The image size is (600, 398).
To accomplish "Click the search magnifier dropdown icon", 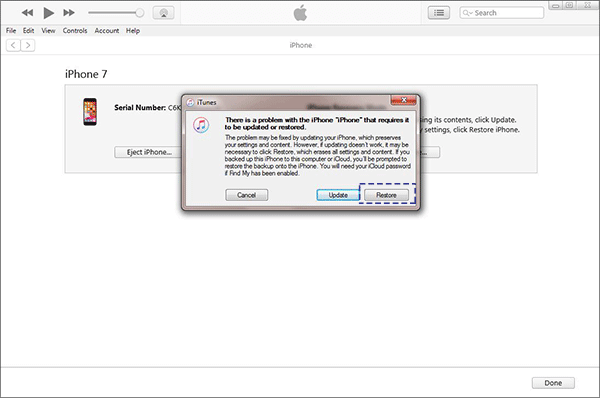I will click(468, 13).
